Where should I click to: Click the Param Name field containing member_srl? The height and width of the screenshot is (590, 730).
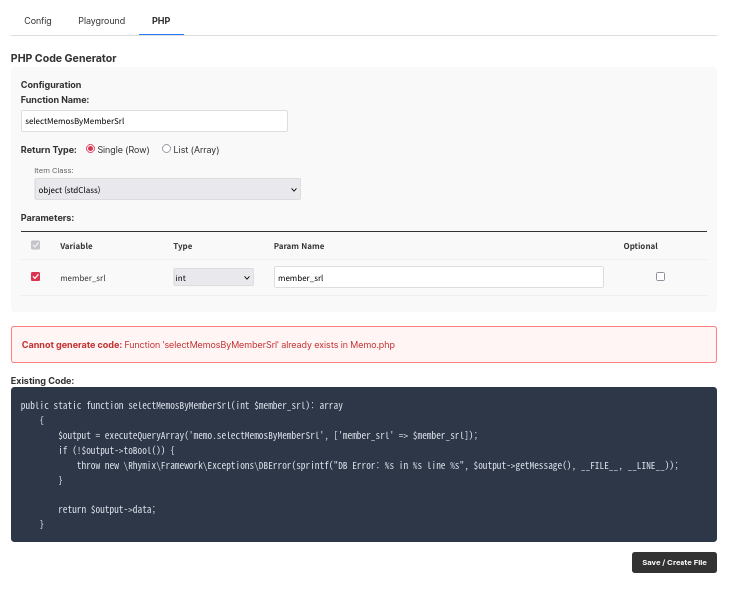(x=438, y=277)
